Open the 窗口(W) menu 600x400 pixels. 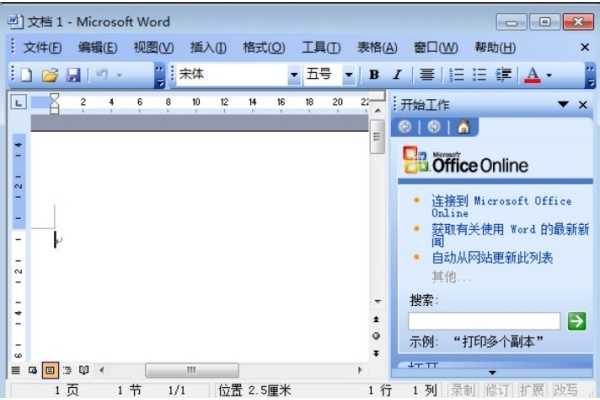[436, 48]
